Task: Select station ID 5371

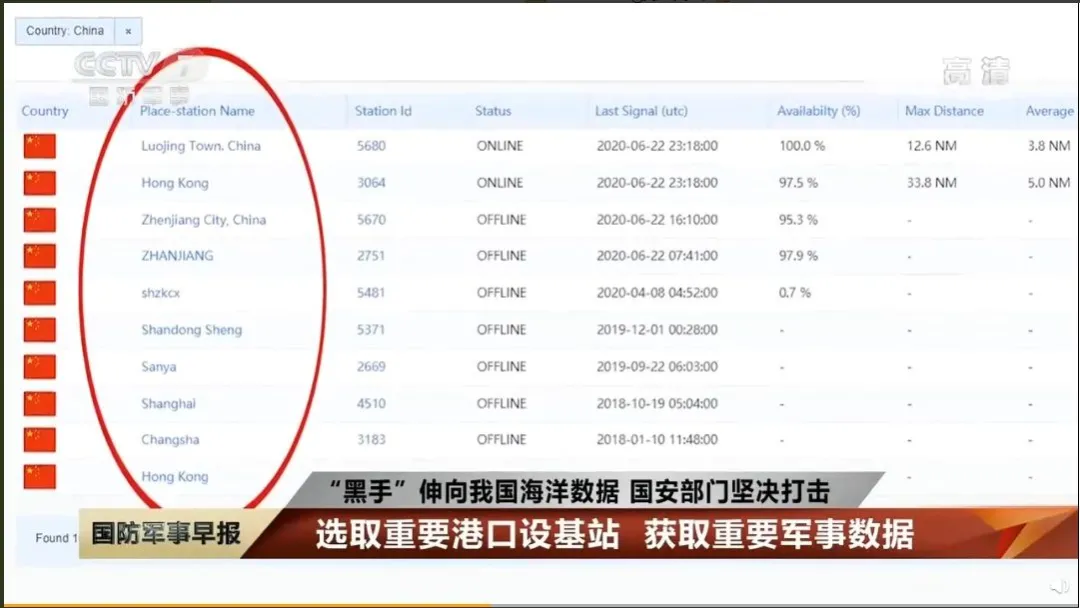Action: click(x=371, y=330)
